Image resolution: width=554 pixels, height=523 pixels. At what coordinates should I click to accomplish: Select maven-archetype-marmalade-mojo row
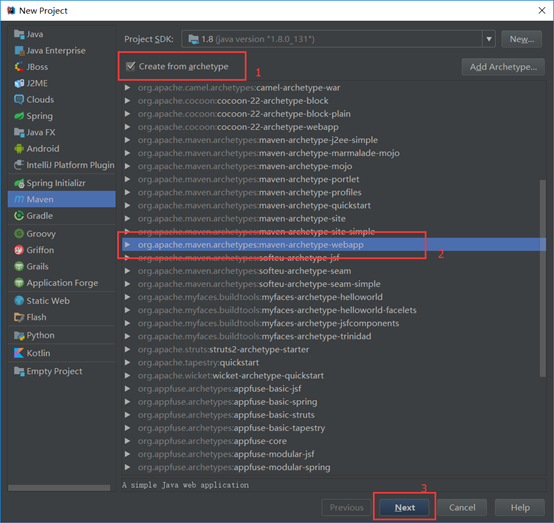tap(334, 153)
